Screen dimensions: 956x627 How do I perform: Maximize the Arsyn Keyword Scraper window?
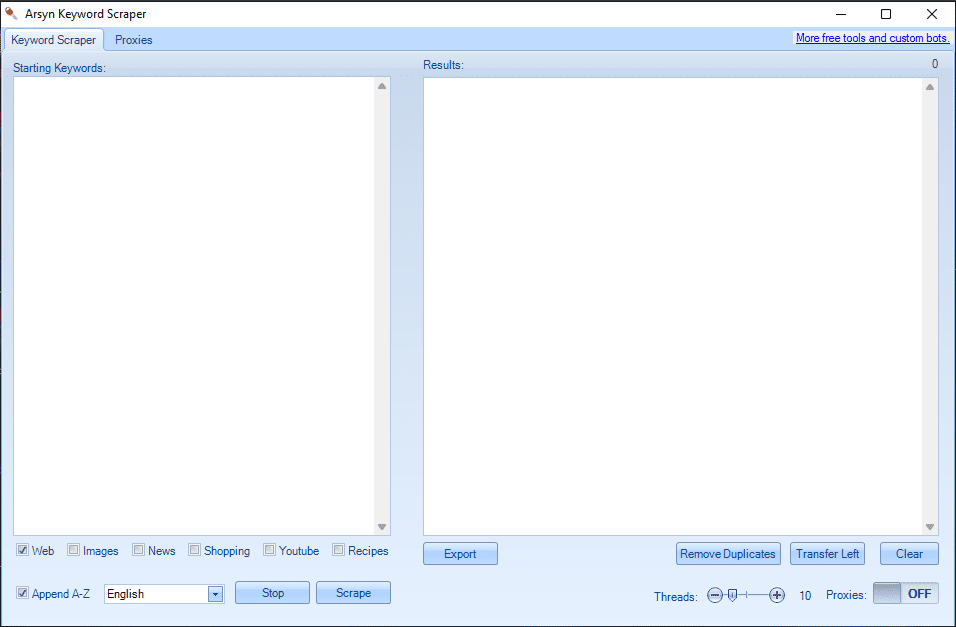[886, 14]
